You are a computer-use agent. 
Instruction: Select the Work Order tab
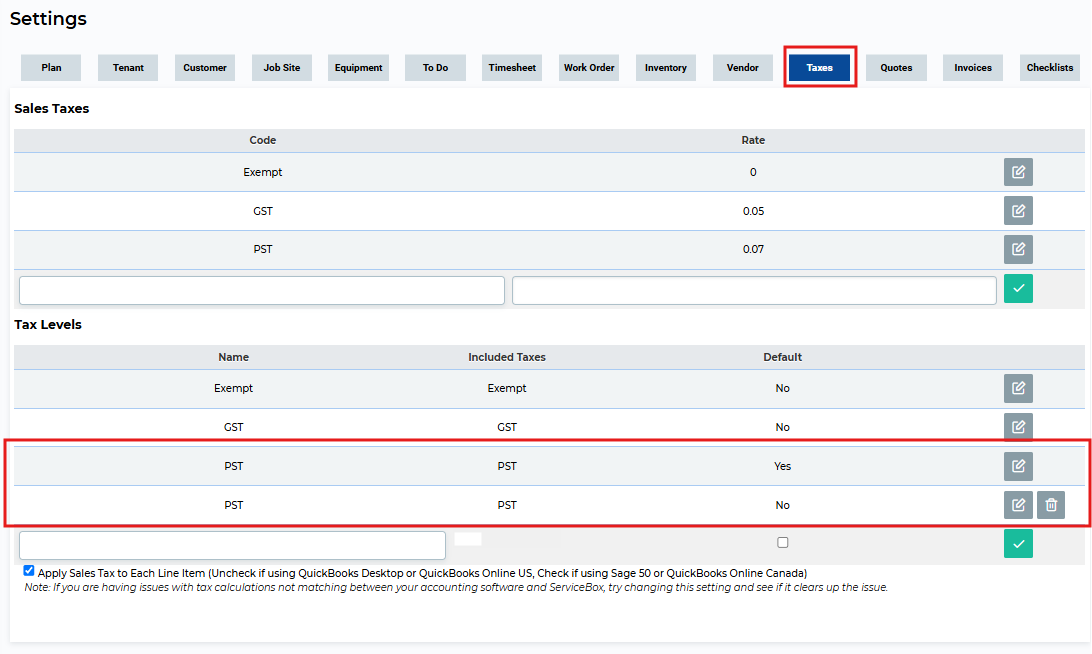pos(589,68)
